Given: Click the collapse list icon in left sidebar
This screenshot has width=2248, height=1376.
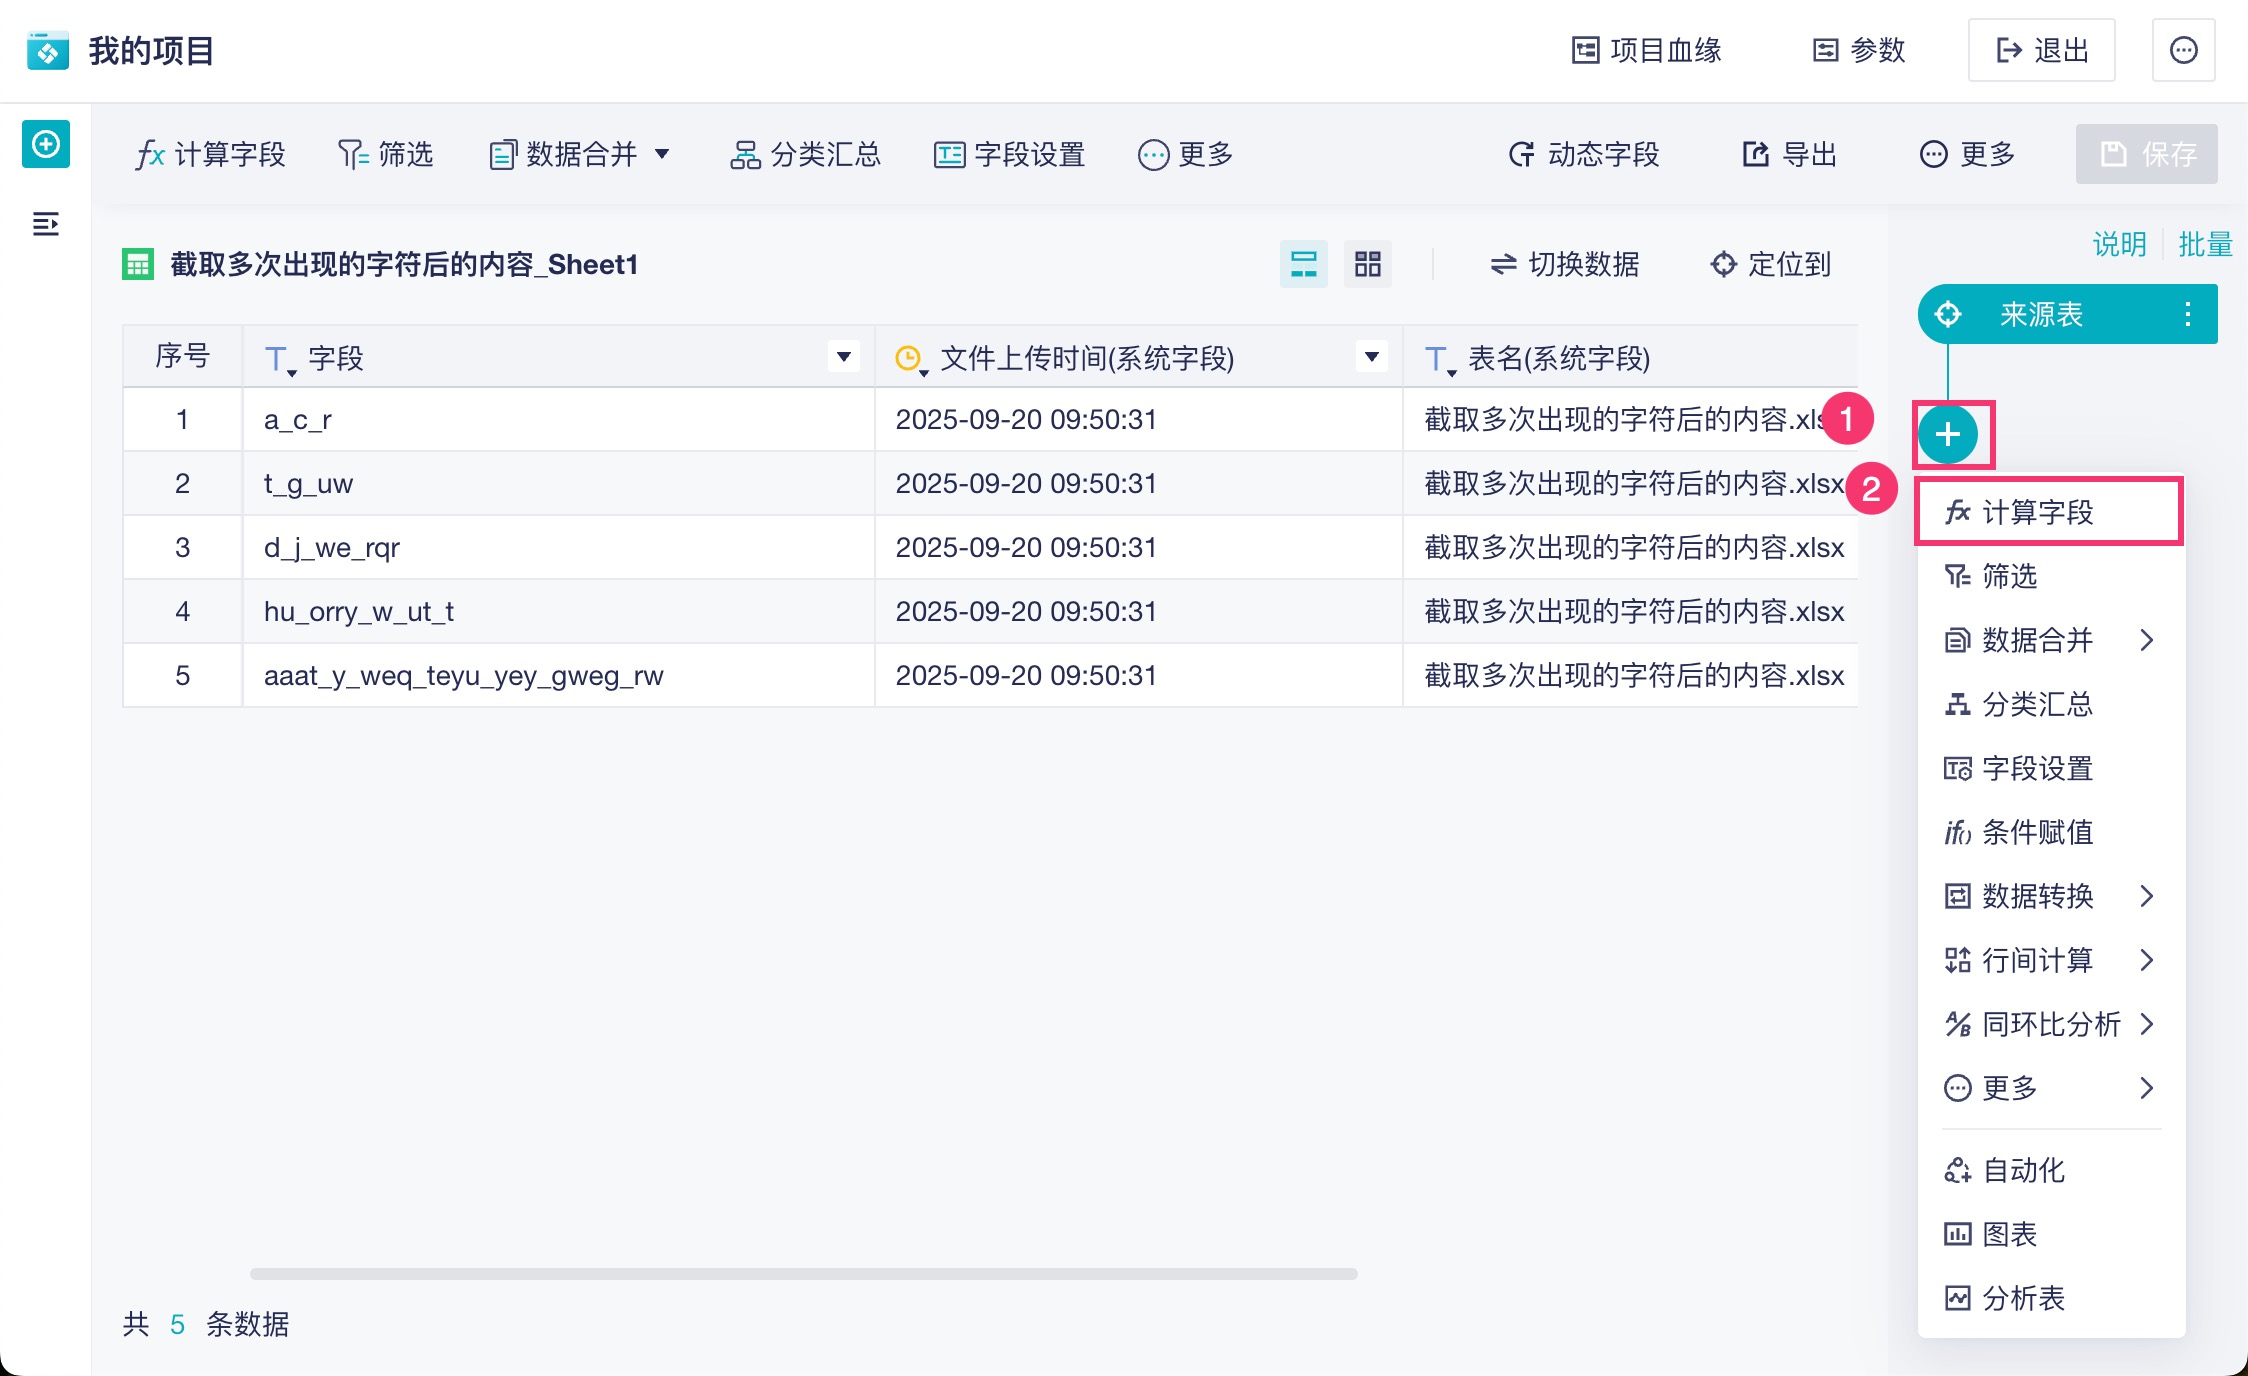Looking at the screenshot, I should 46,224.
